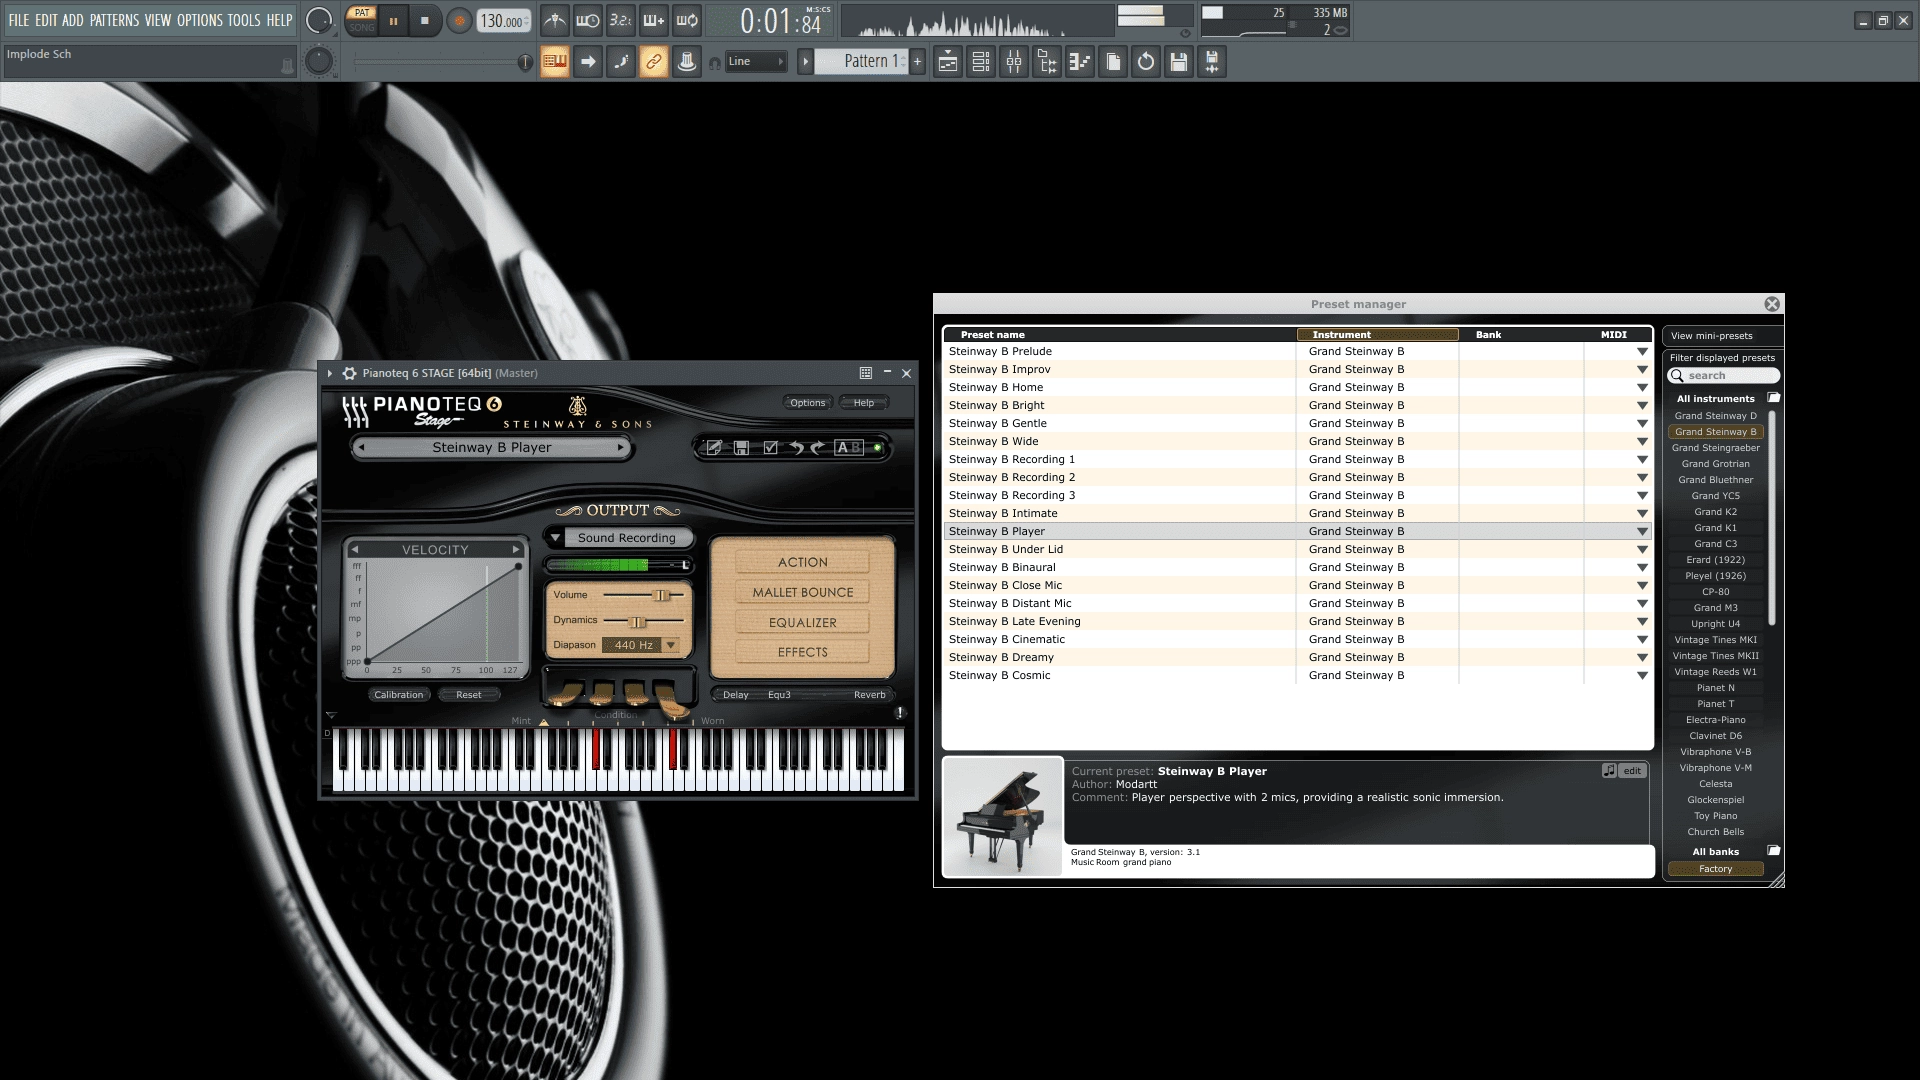Image resolution: width=1920 pixels, height=1080 pixels.
Task: Click the Pianoteq checkmark freeze icon
Action: coord(770,448)
